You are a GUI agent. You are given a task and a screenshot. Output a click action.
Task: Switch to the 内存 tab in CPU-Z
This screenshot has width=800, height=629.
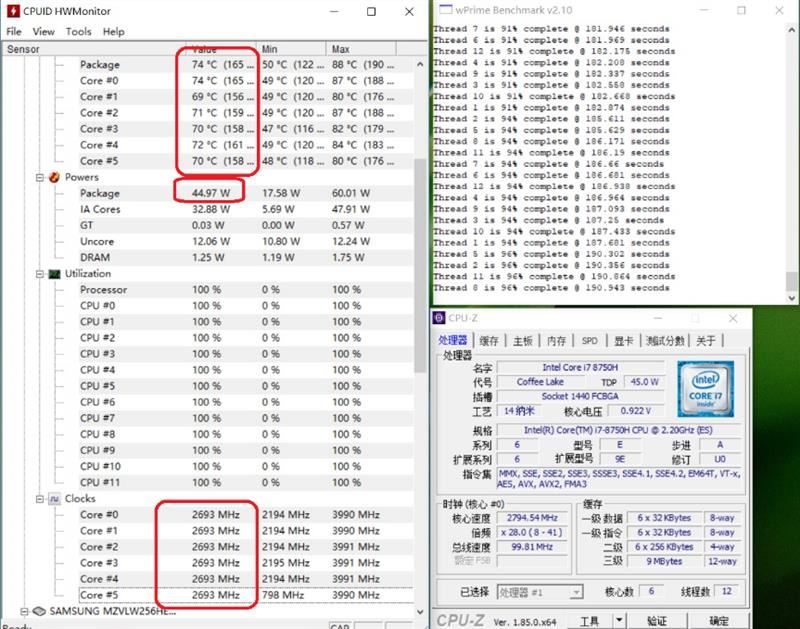click(556, 341)
